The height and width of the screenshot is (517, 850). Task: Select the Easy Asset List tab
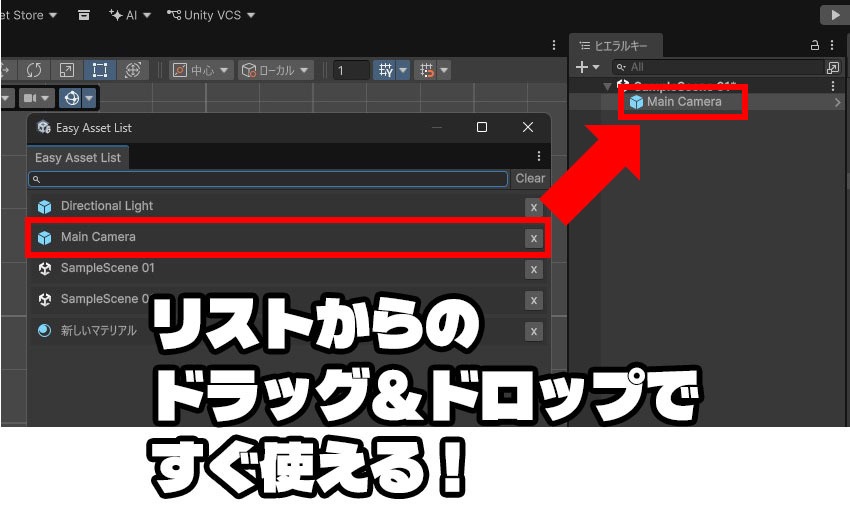click(x=78, y=158)
